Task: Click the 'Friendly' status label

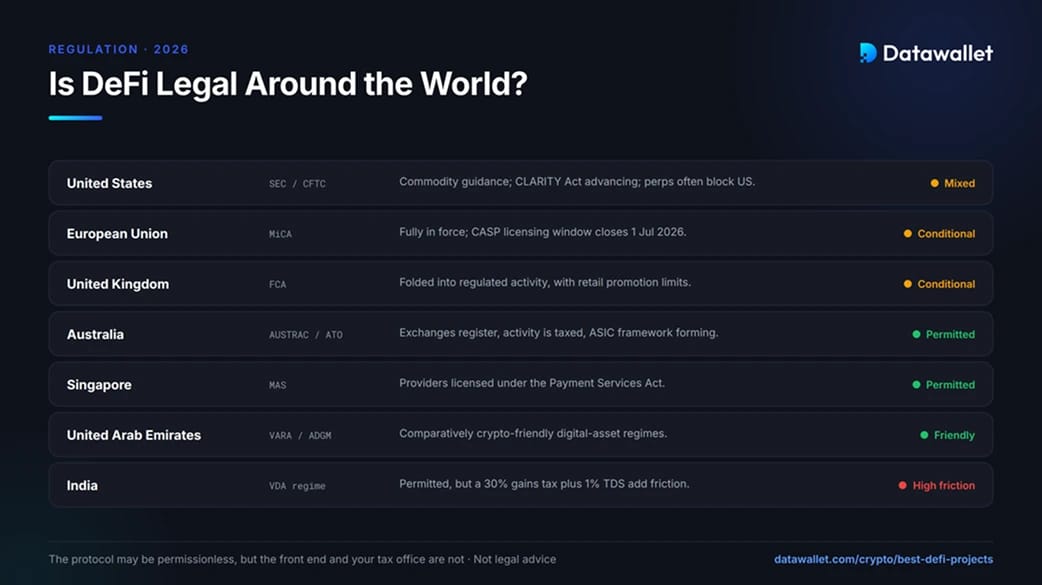Action: [x=954, y=435]
